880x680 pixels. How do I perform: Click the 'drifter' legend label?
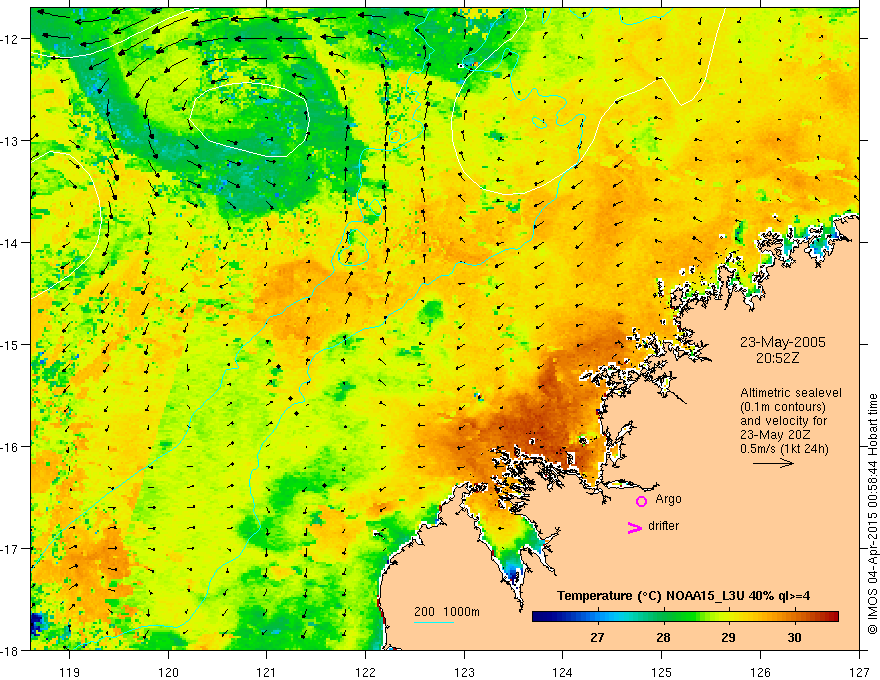pyautogui.click(x=663, y=526)
